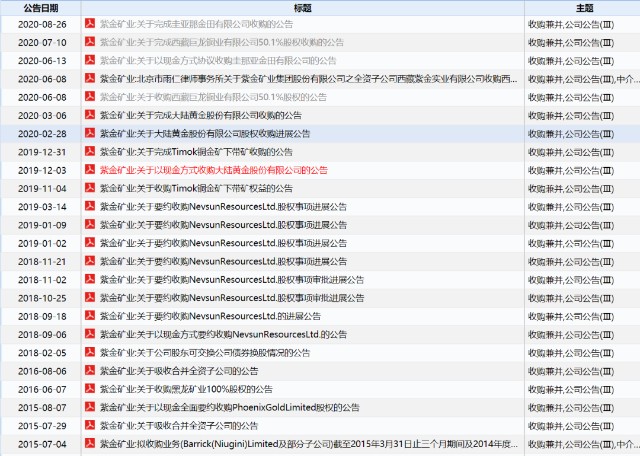Click 收购兼并,公司公告(Ⅲ) topic in the 2019-12-31 row
Screen dimensions: 640x456
[571, 152]
